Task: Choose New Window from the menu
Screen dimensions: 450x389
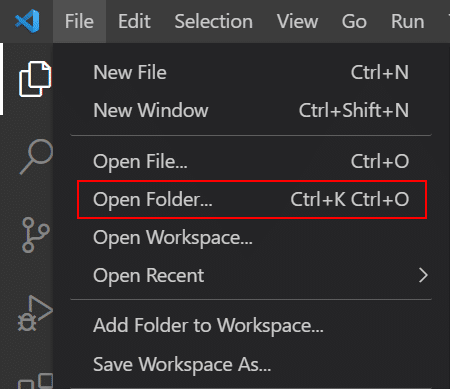Action: [251, 110]
